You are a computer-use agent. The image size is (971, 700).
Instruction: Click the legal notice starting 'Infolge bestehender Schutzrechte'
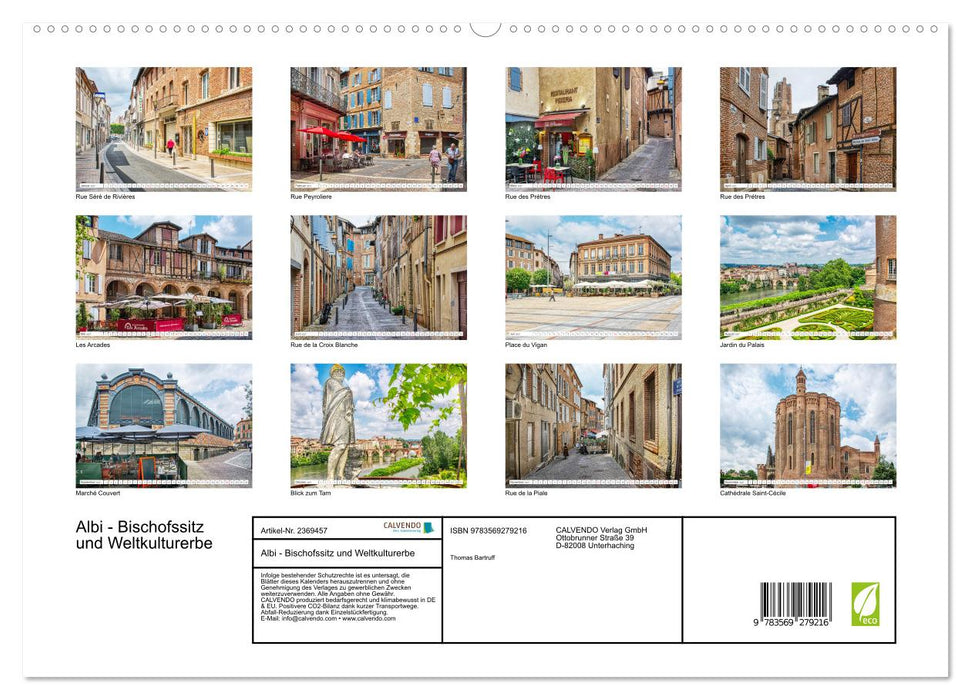tap(347, 597)
